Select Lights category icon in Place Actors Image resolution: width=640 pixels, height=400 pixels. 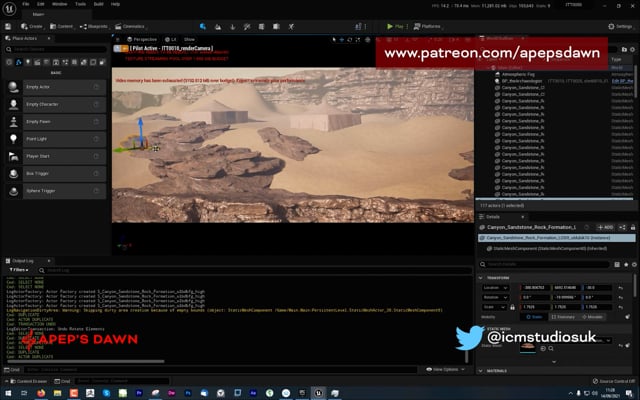coord(28,62)
